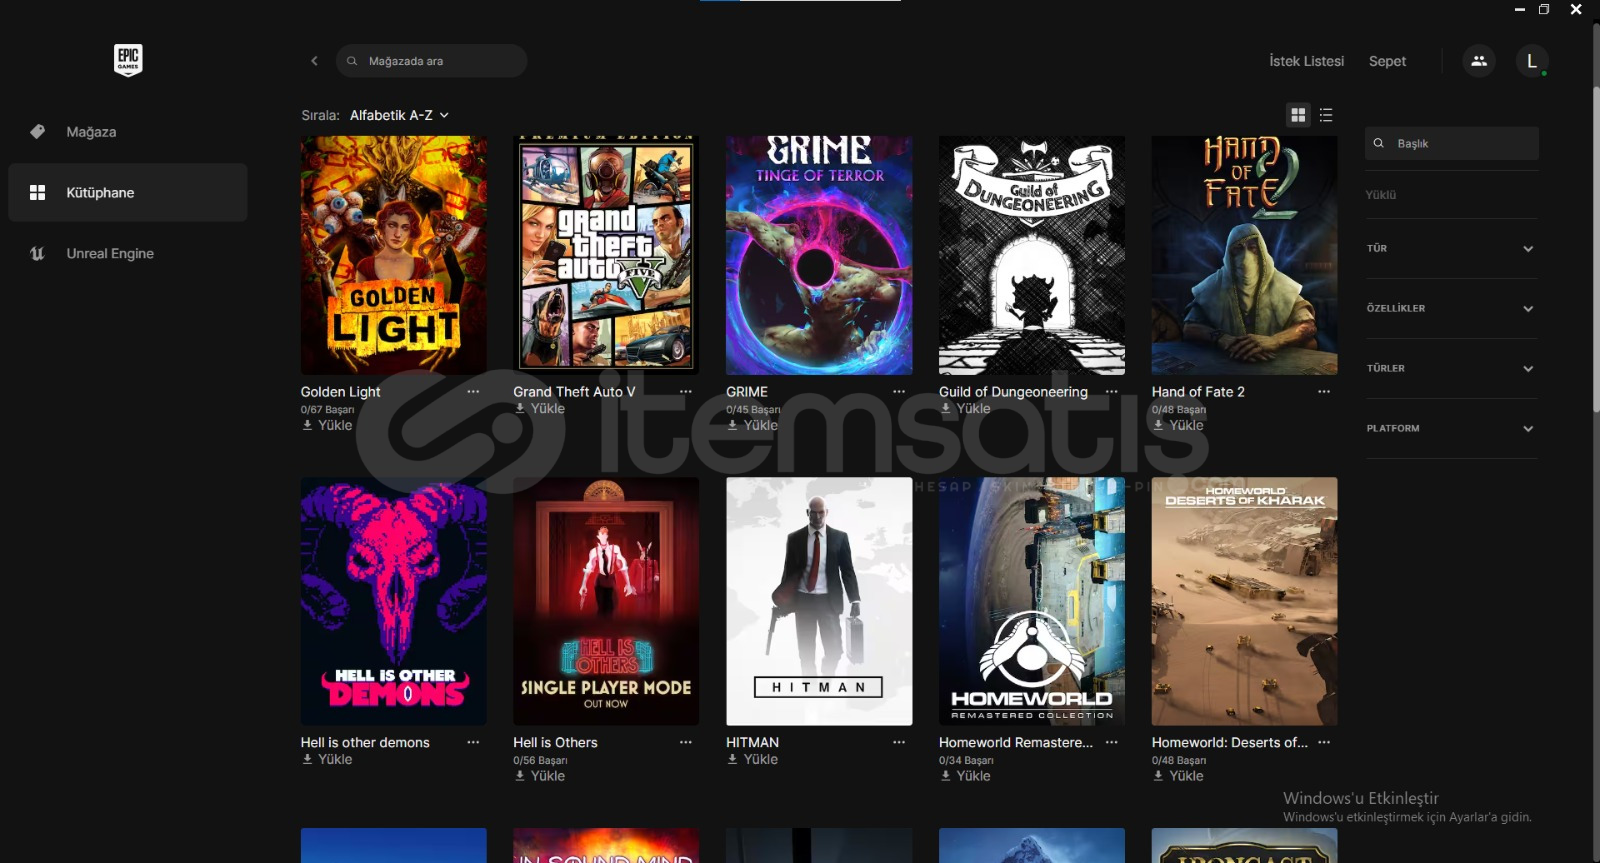Open more options for HITMAN
Image resolution: width=1600 pixels, height=863 pixels.
(899, 742)
